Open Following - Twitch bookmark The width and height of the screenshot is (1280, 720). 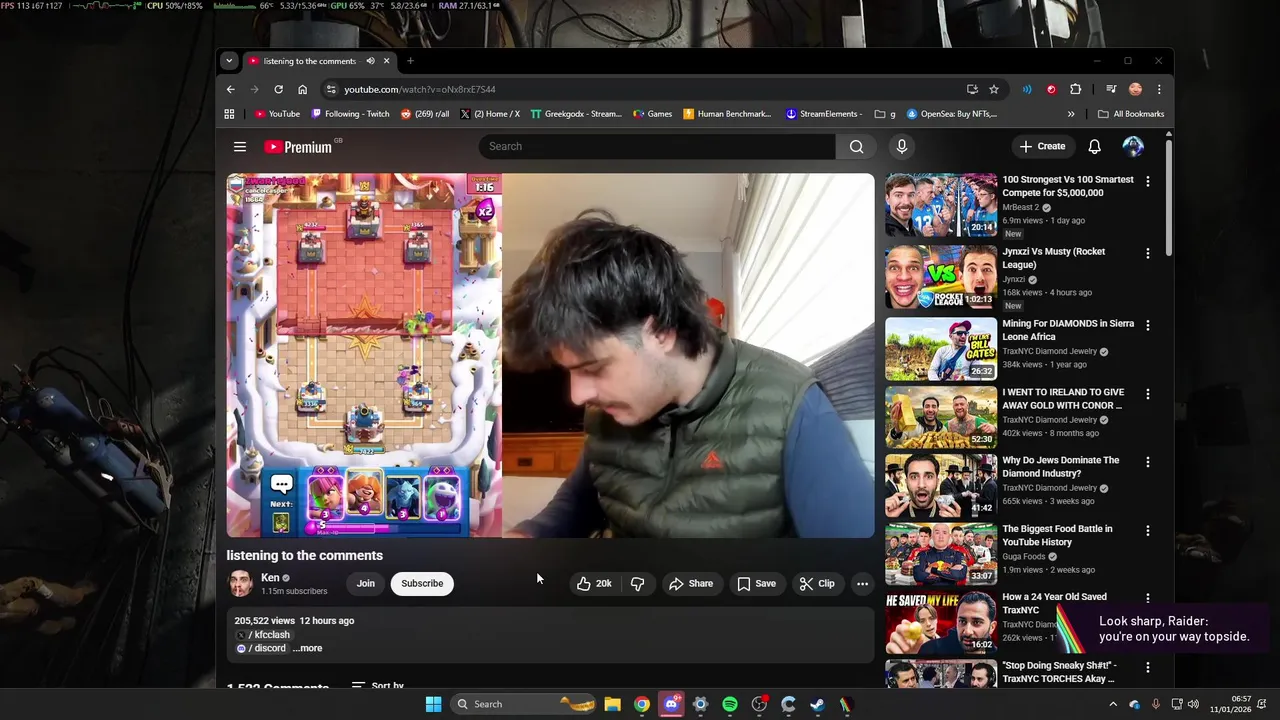(350, 114)
